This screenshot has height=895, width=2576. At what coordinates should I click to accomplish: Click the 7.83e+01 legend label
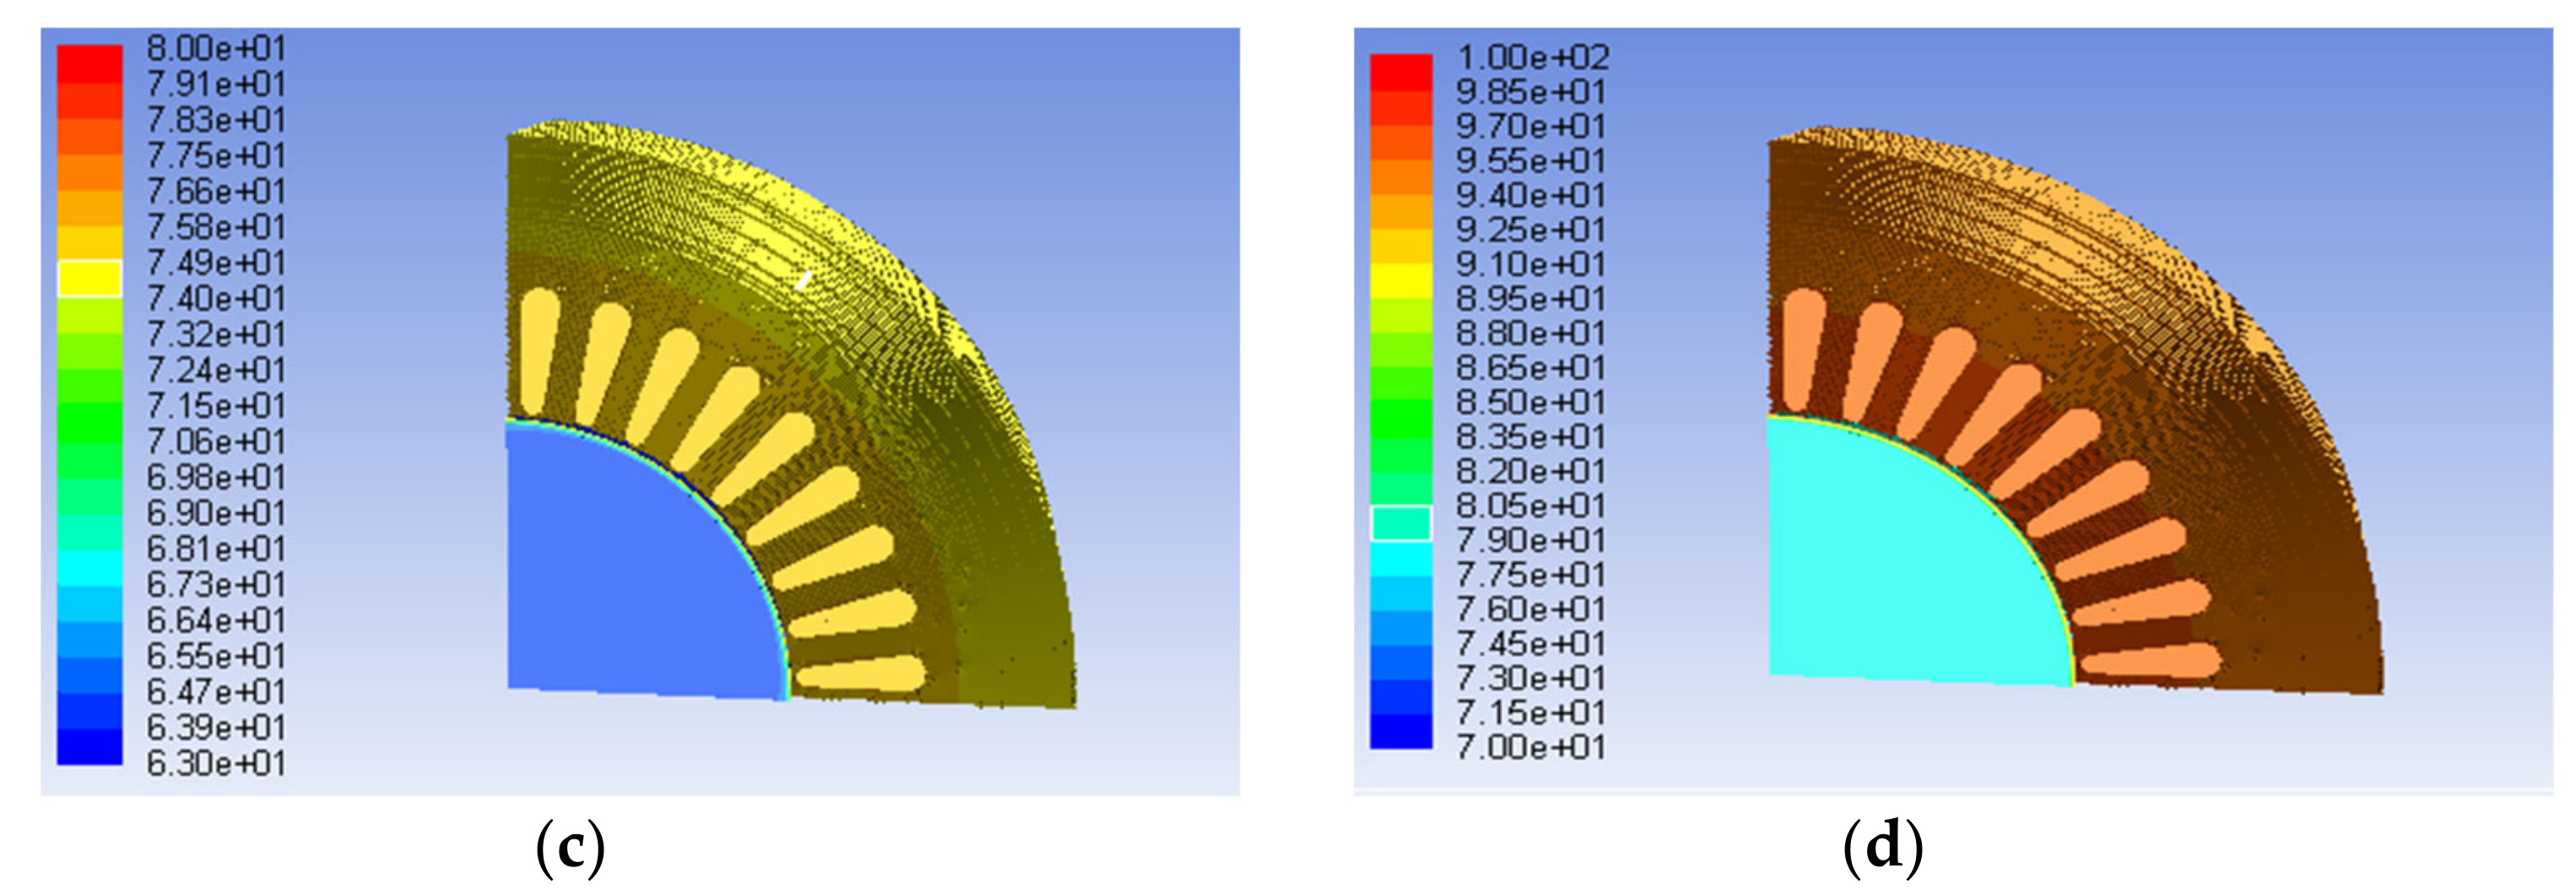(216, 120)
